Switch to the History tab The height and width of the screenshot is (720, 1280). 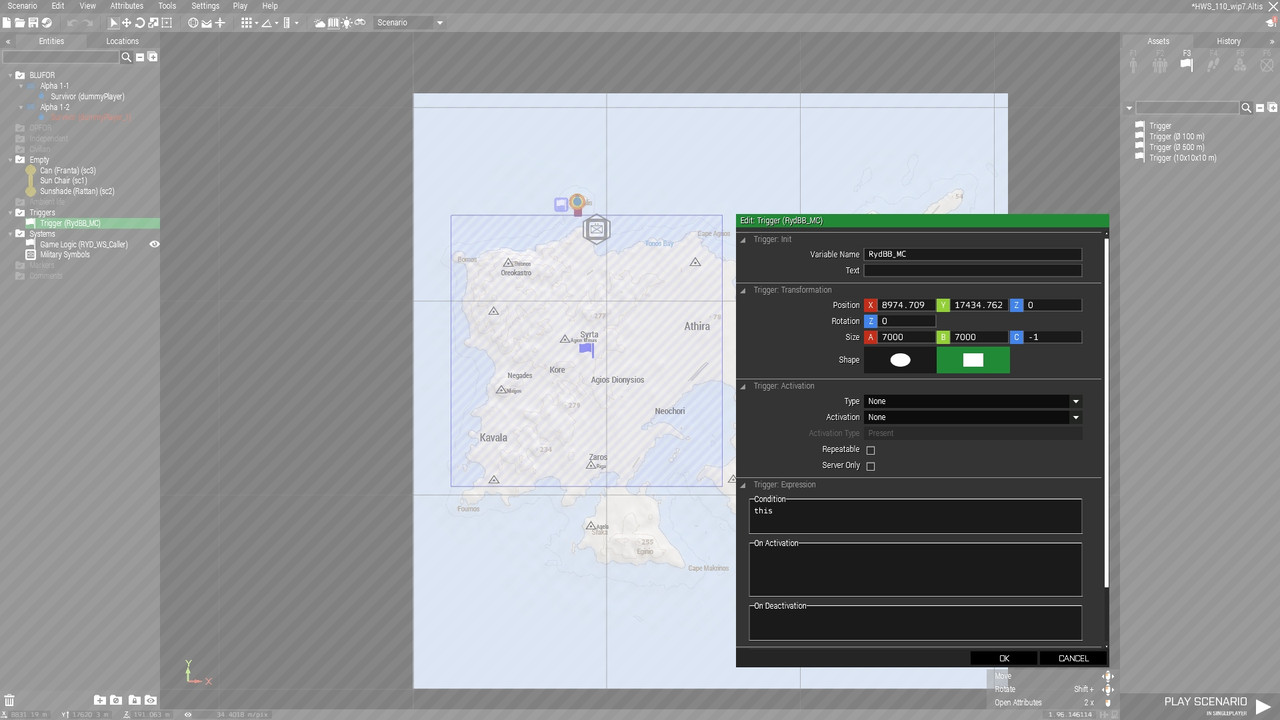click(1229, 41)
